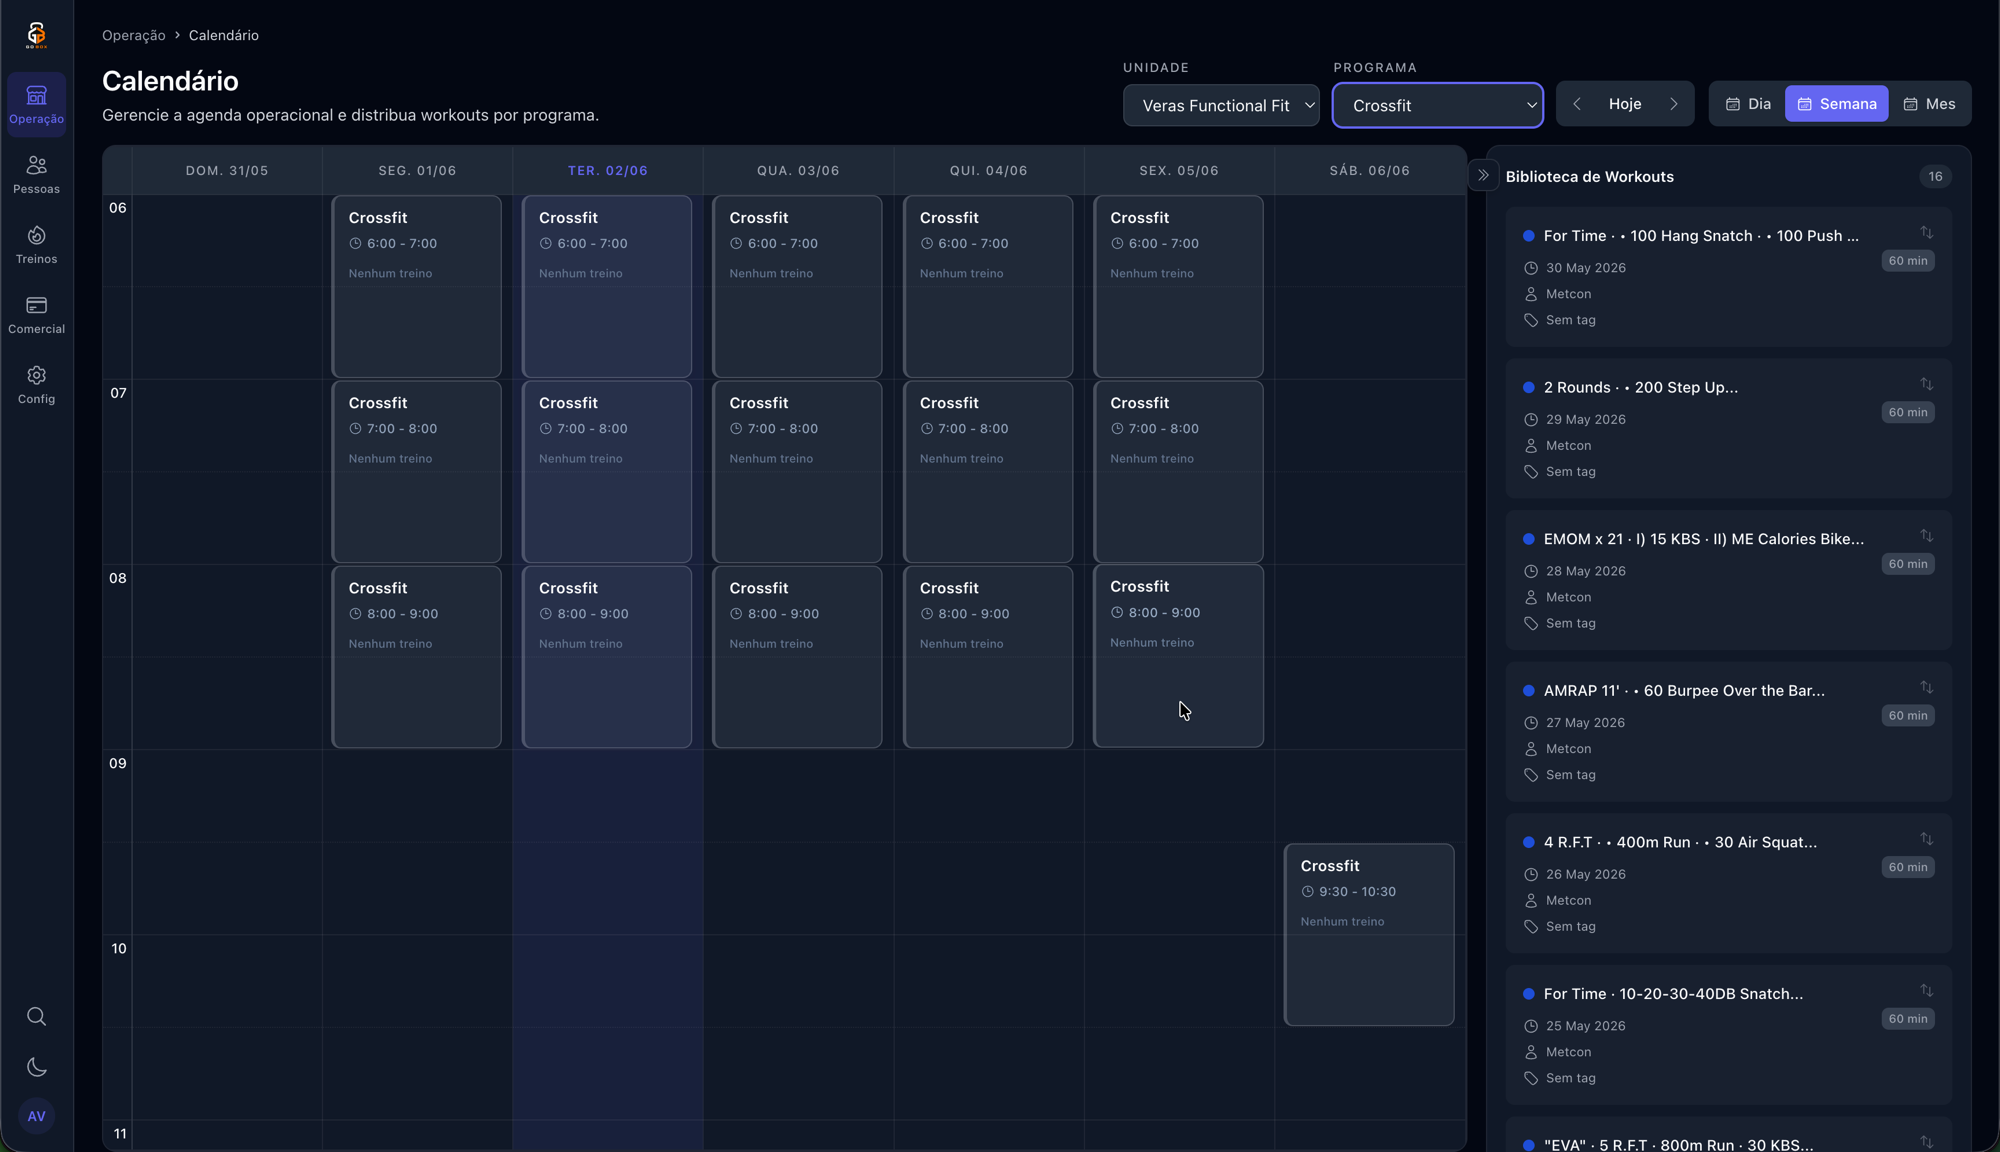The image size is (2000, 1152).
Task: Toggle dark mode moon icon
Action: [37, 1067]
